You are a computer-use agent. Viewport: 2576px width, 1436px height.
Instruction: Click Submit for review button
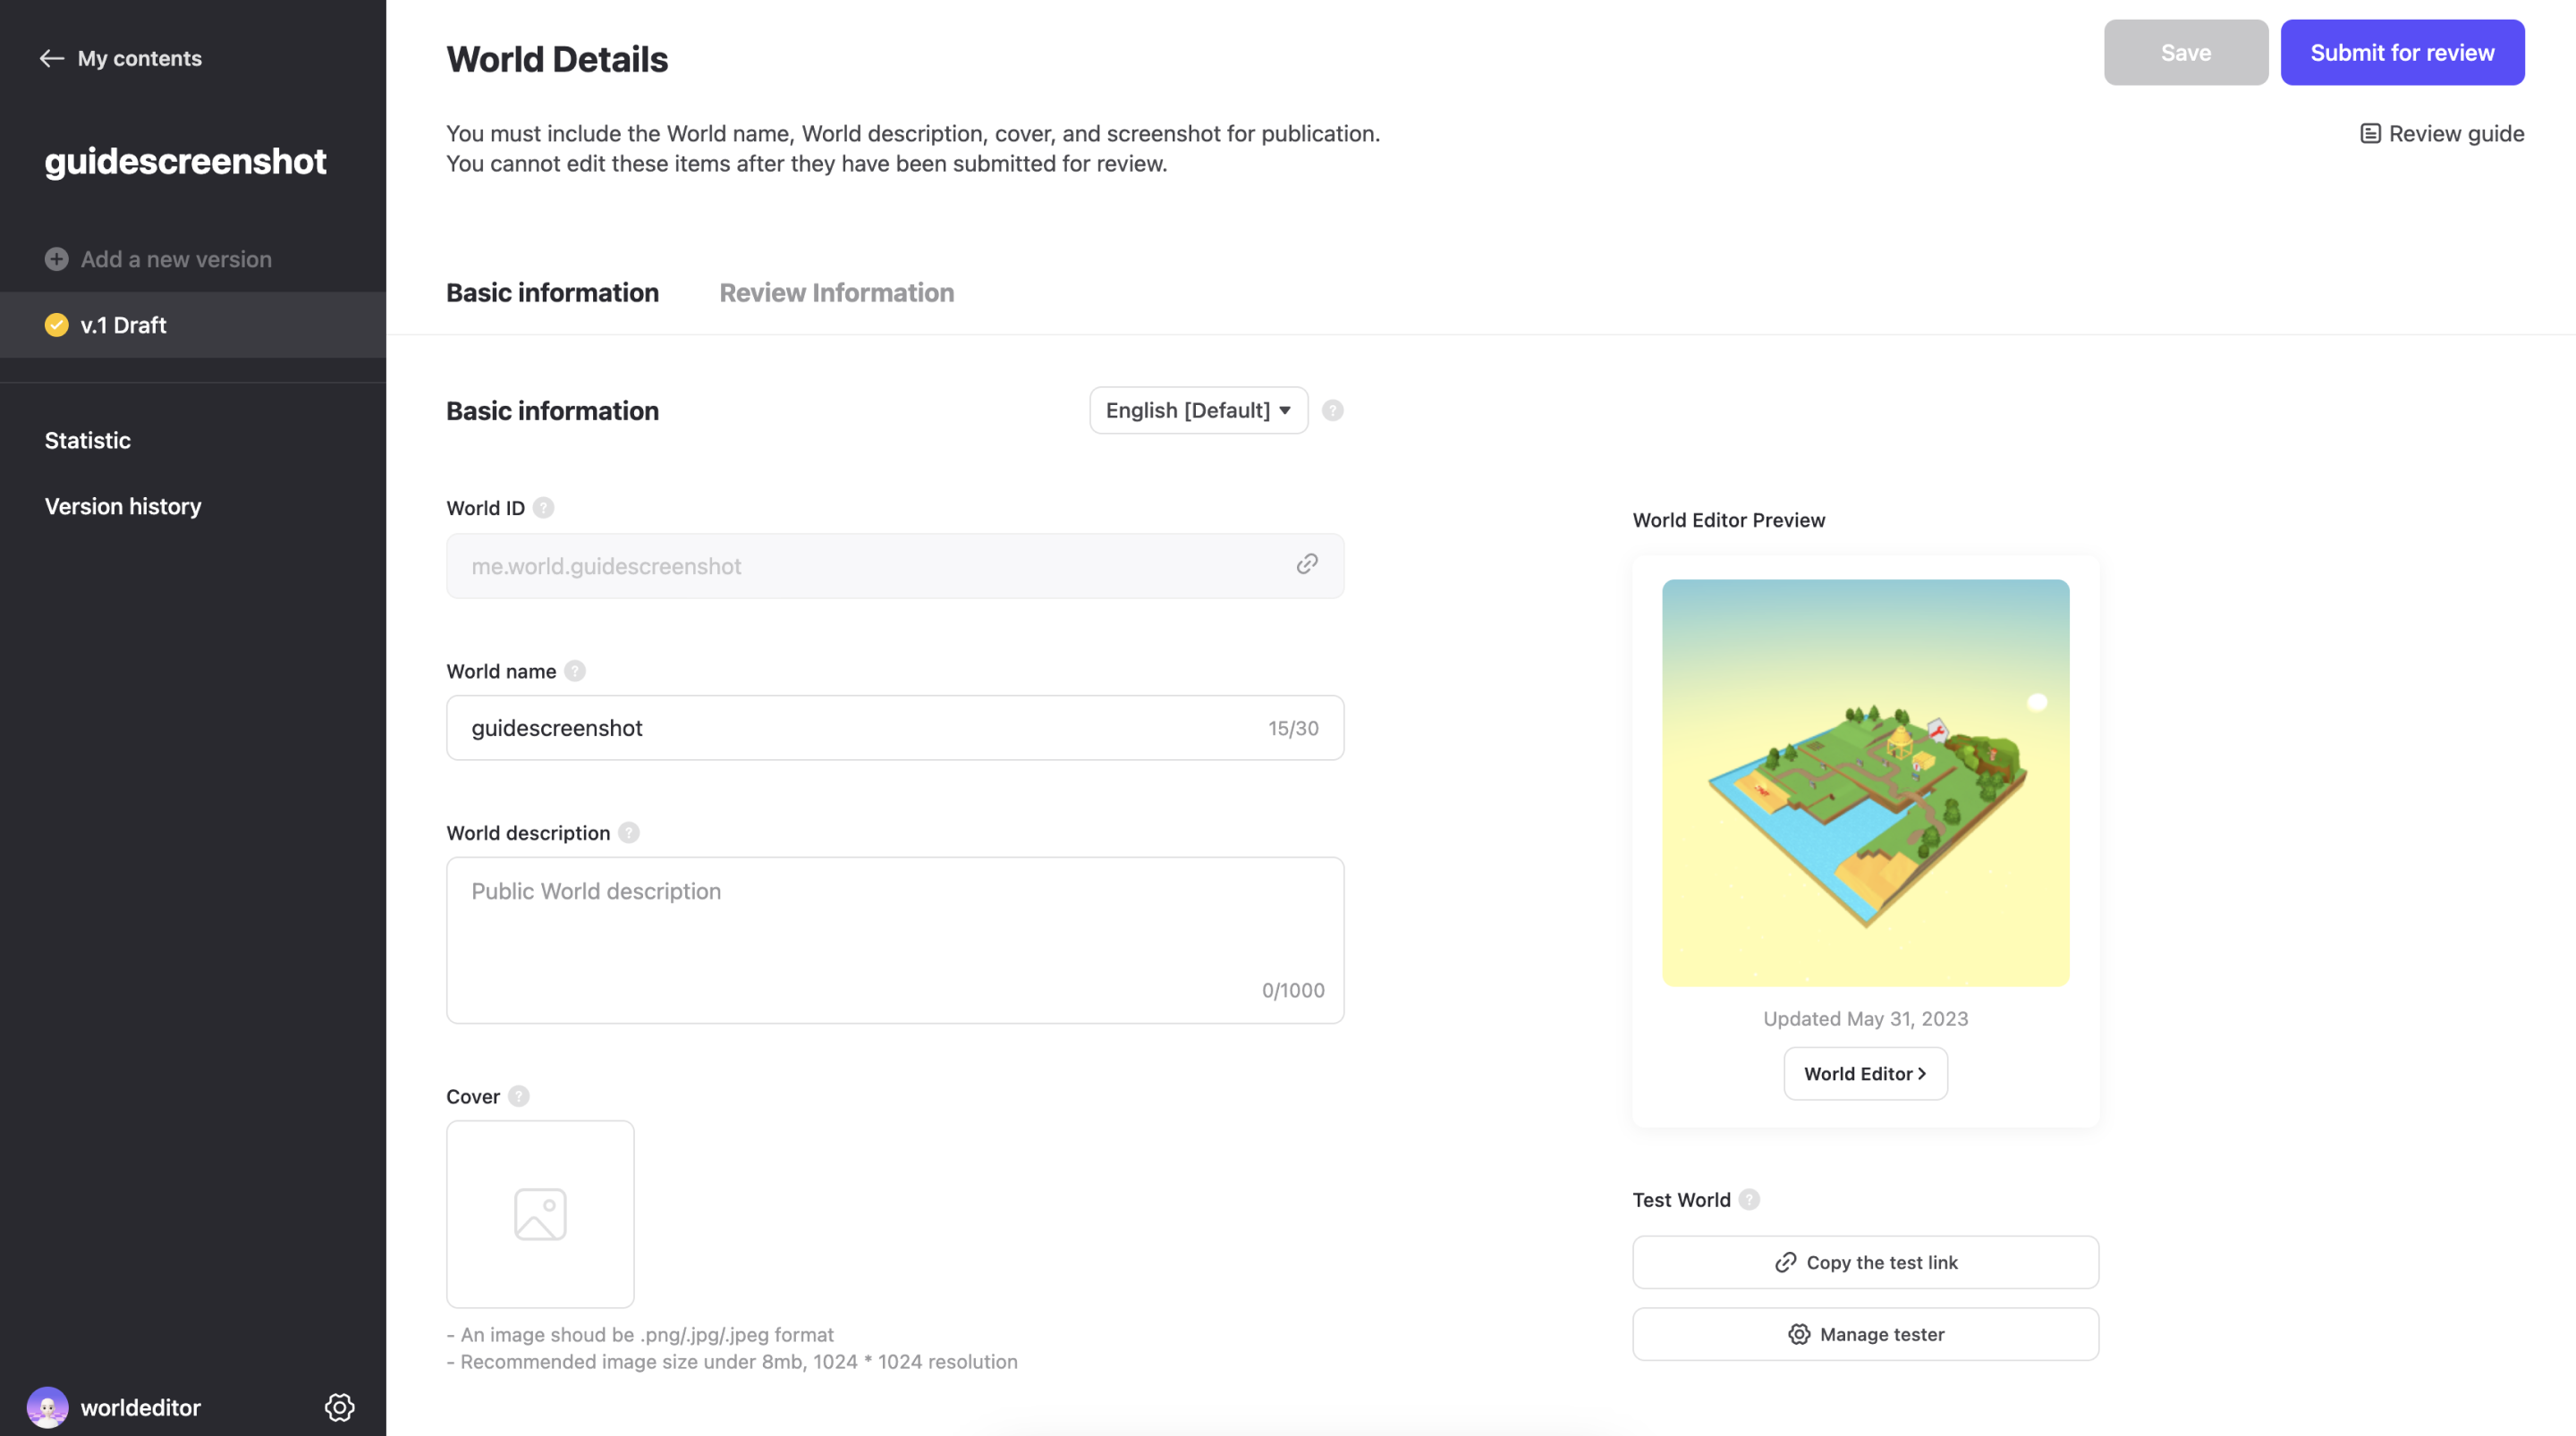tap(2402, 52)
